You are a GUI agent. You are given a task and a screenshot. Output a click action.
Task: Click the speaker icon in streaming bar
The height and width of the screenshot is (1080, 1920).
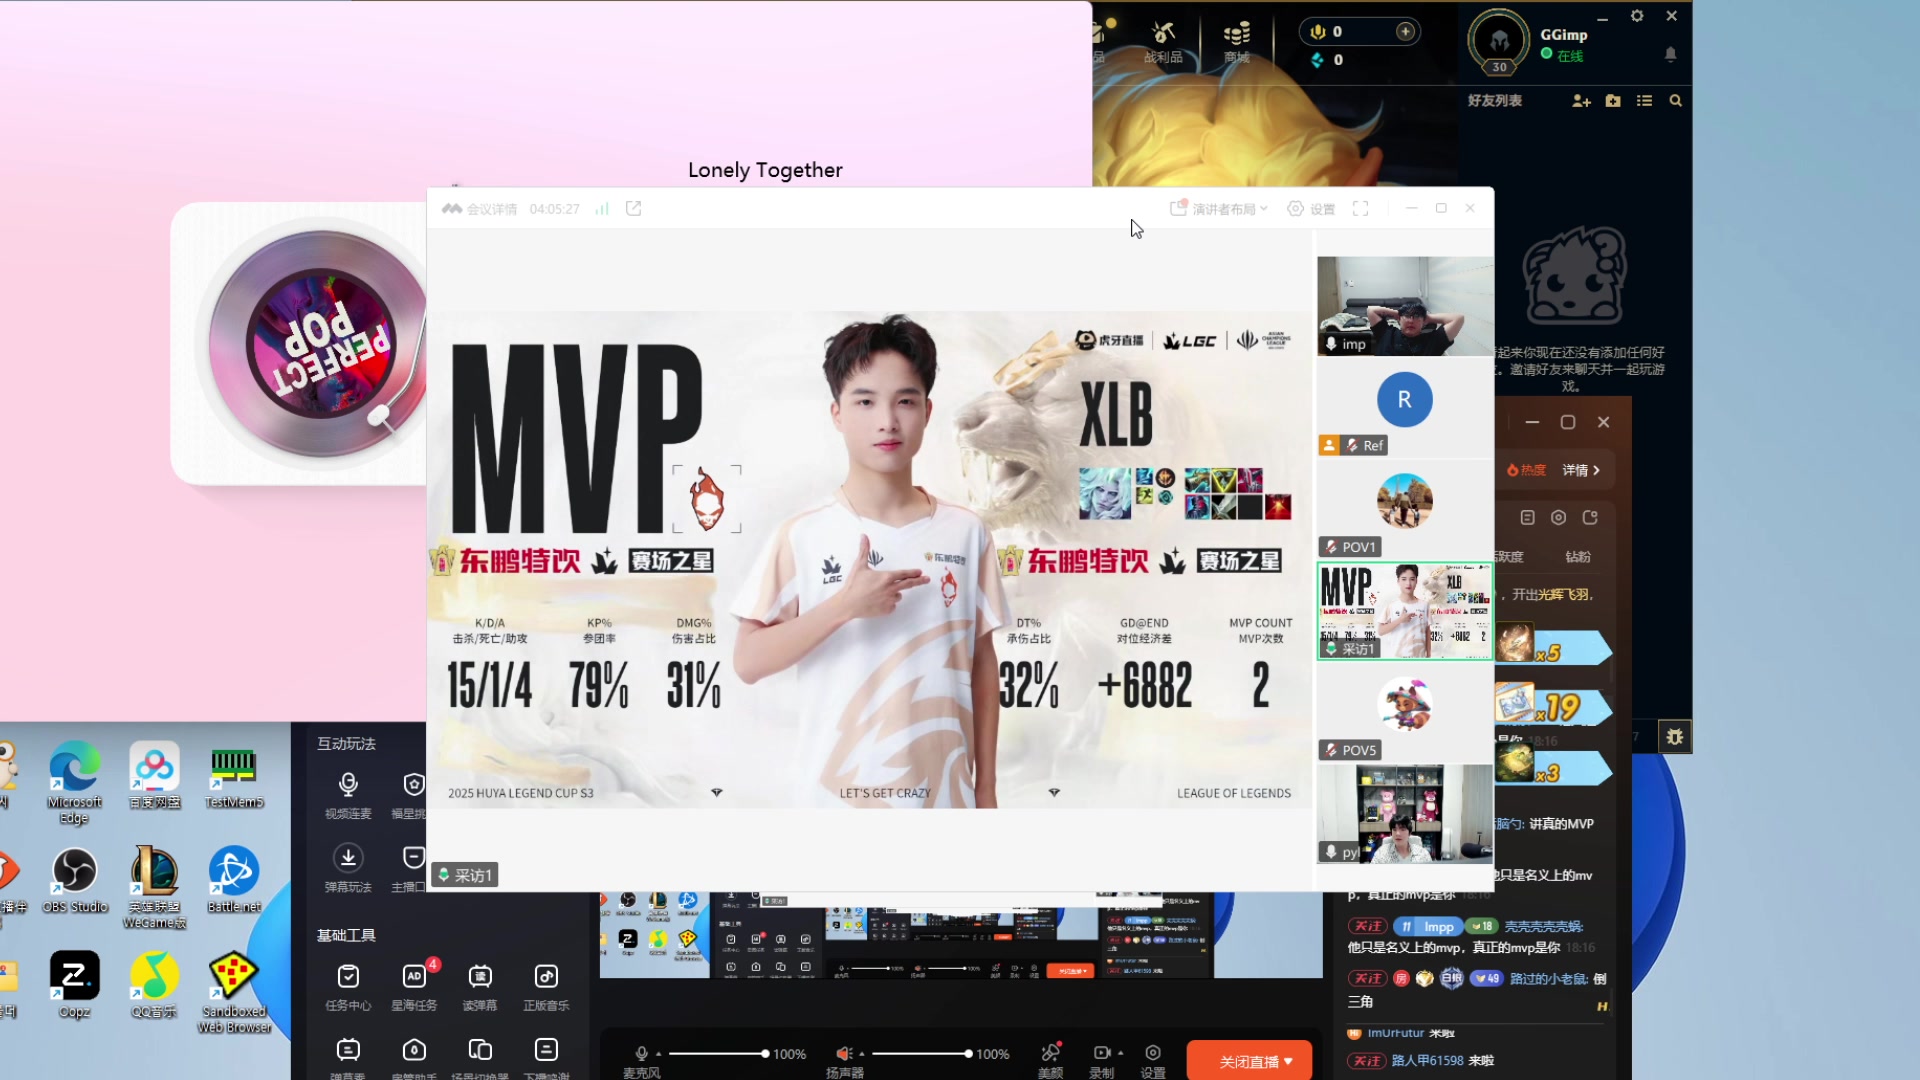click(x=844, y=1053)
